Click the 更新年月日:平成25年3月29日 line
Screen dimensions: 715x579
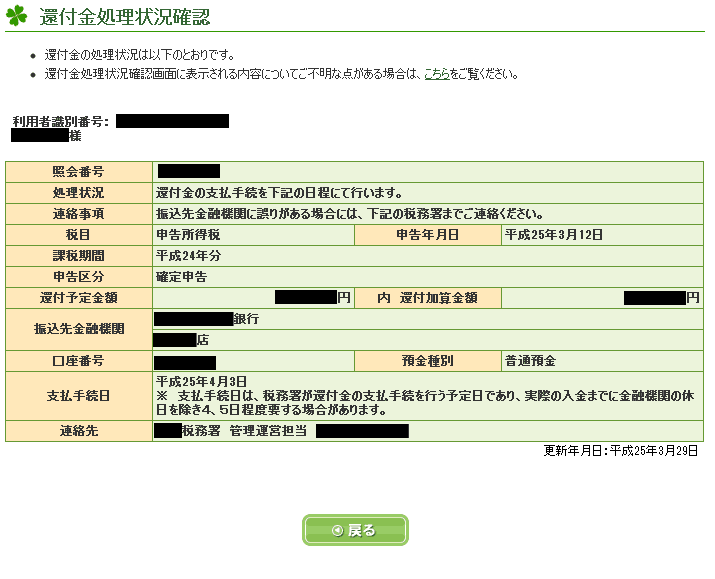pyautogui.click(x=621, y=451)
